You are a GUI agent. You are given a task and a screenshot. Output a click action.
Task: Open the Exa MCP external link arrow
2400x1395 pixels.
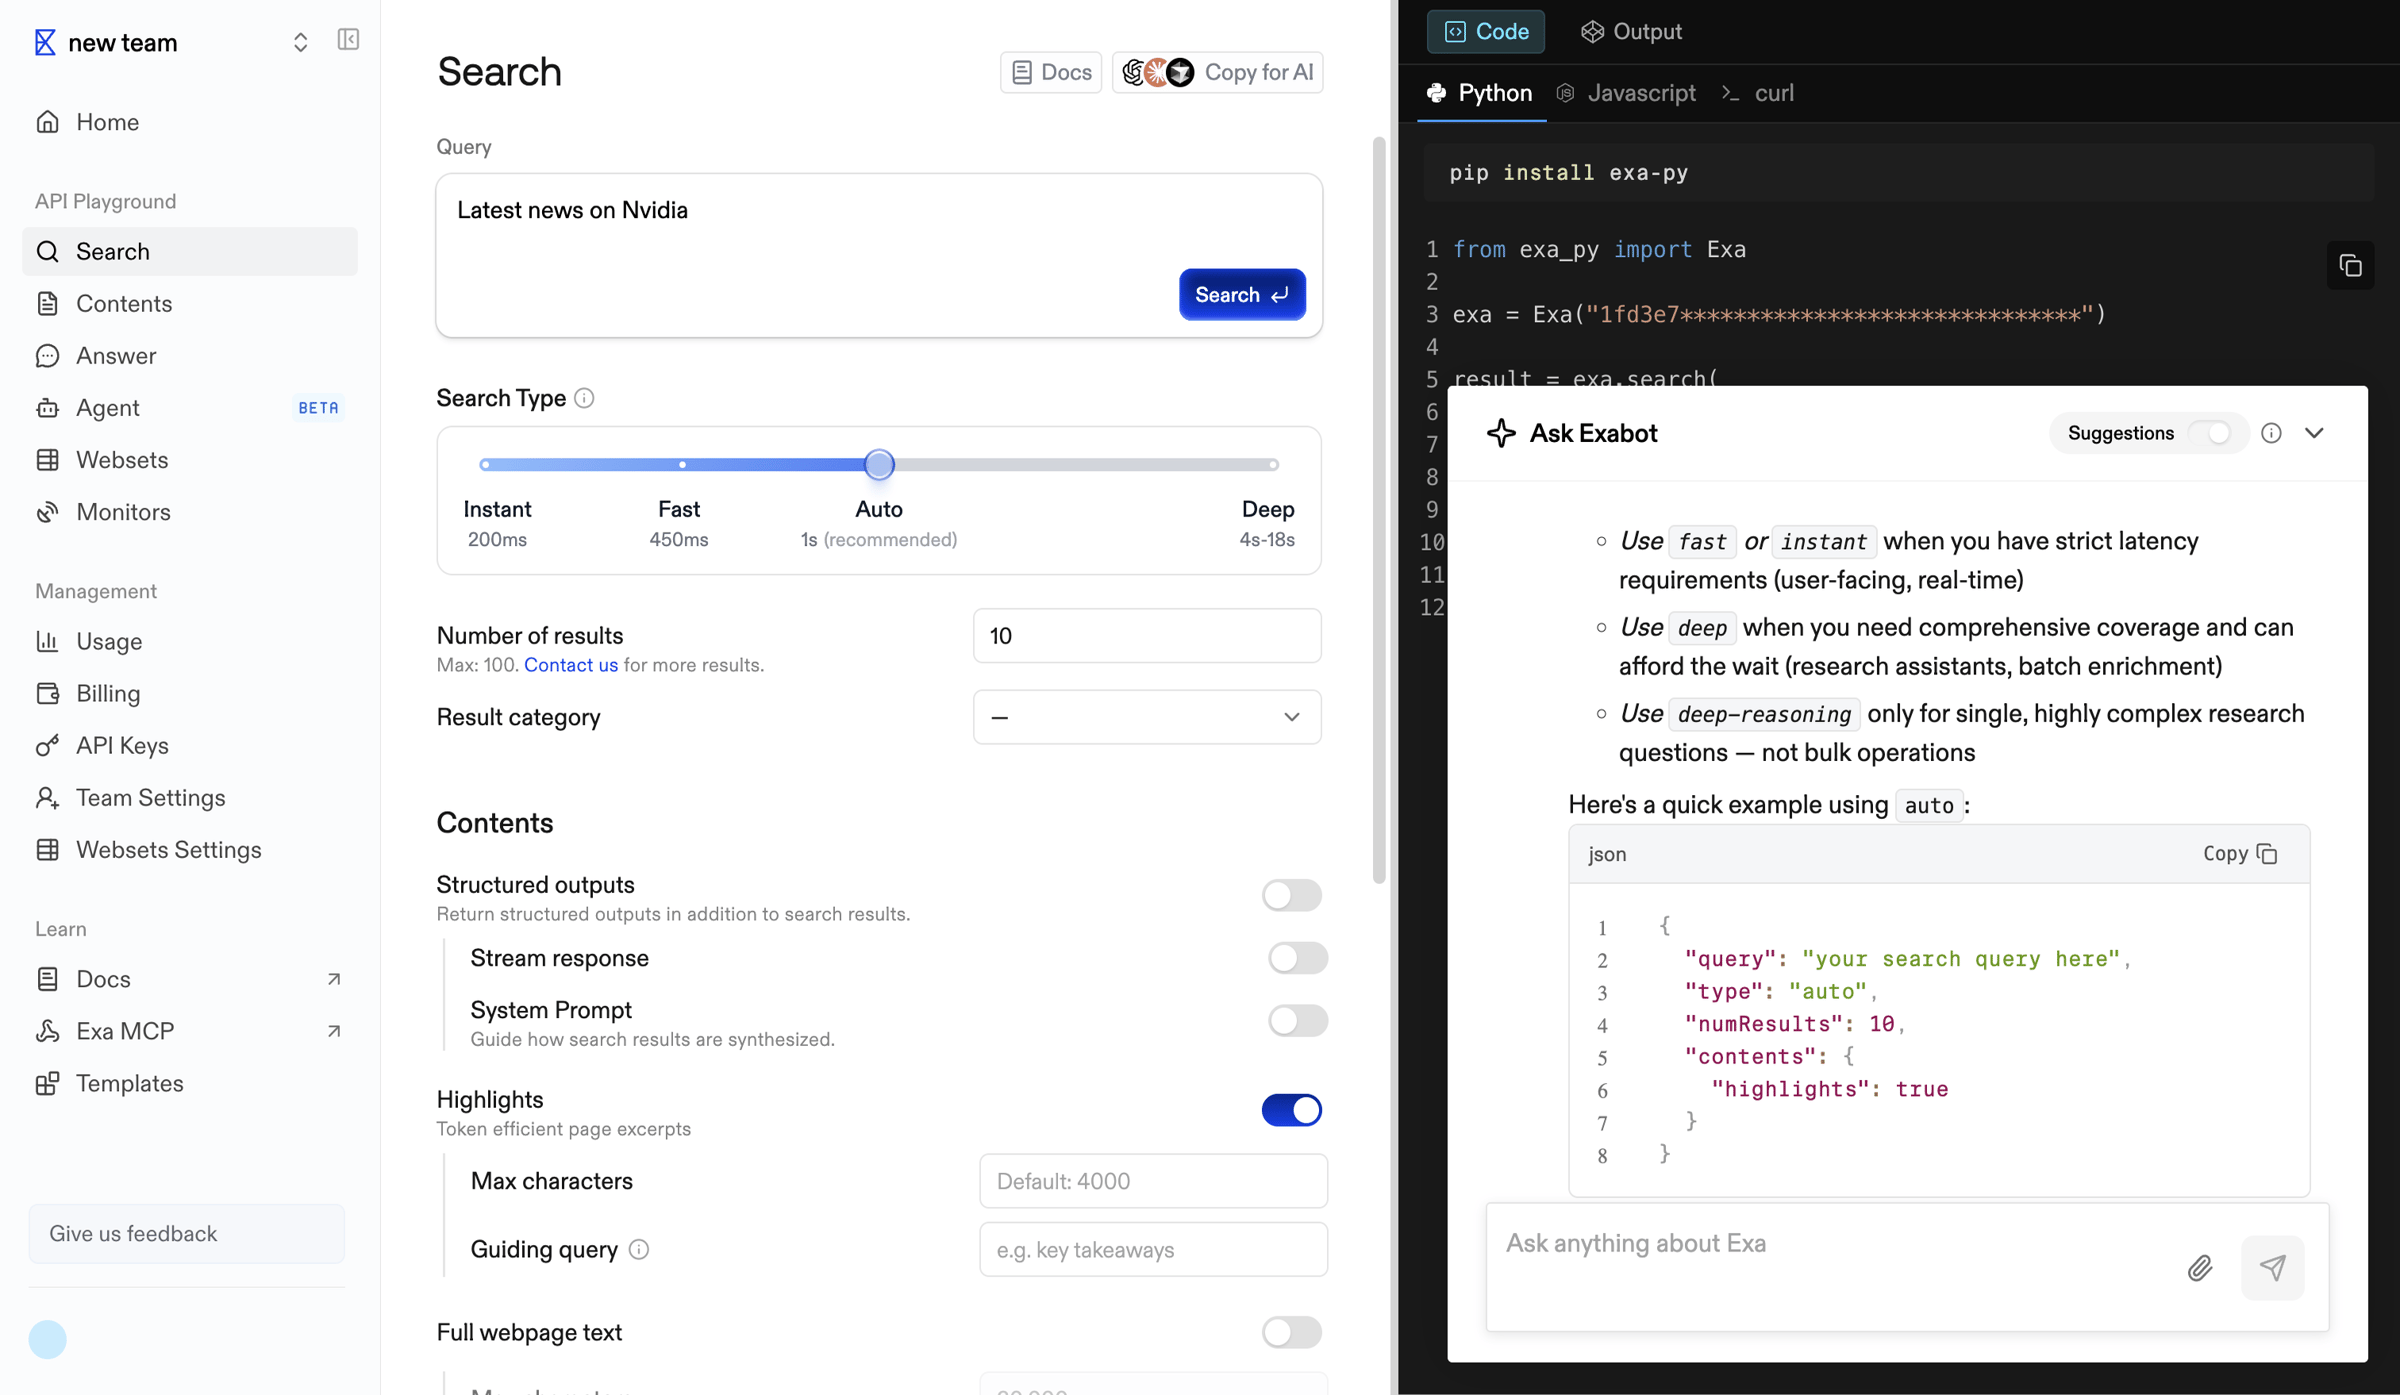[334, 1031]
